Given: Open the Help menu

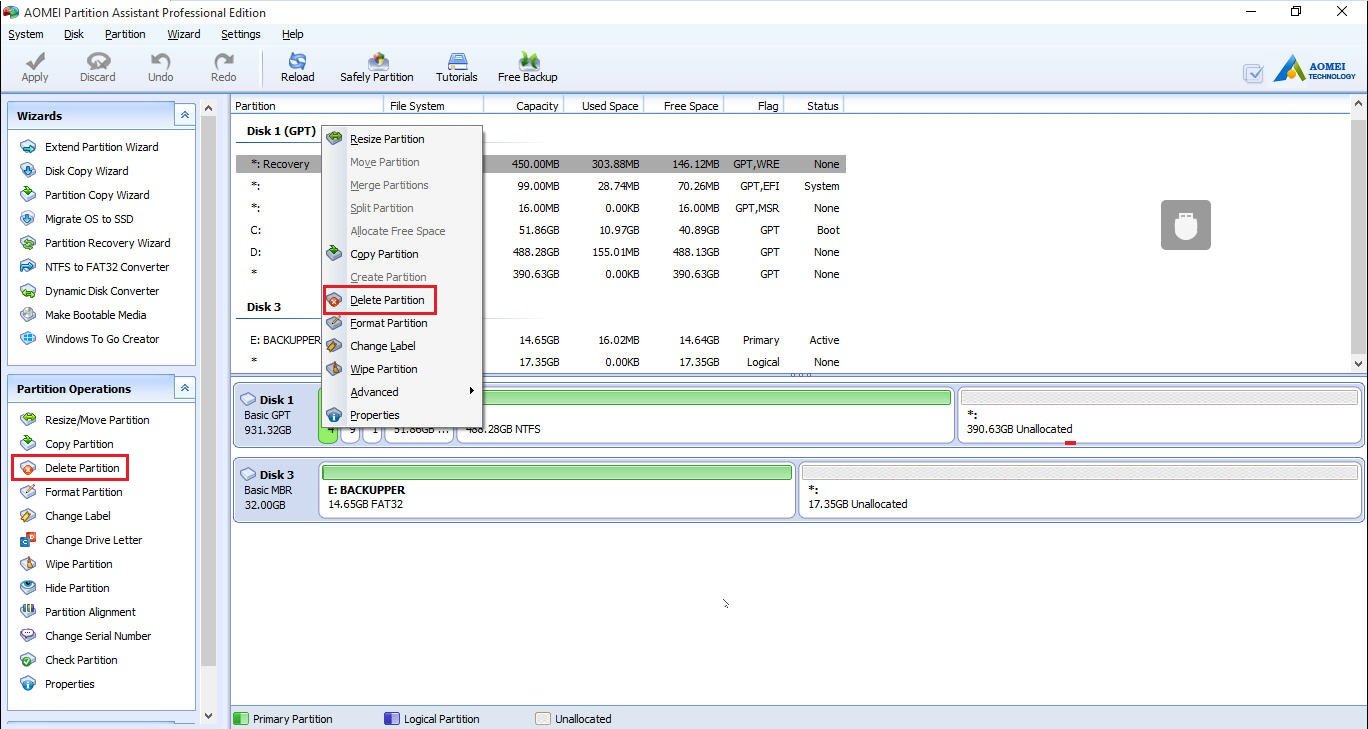Looking at the screenshot, I should (x=293, y=34).
